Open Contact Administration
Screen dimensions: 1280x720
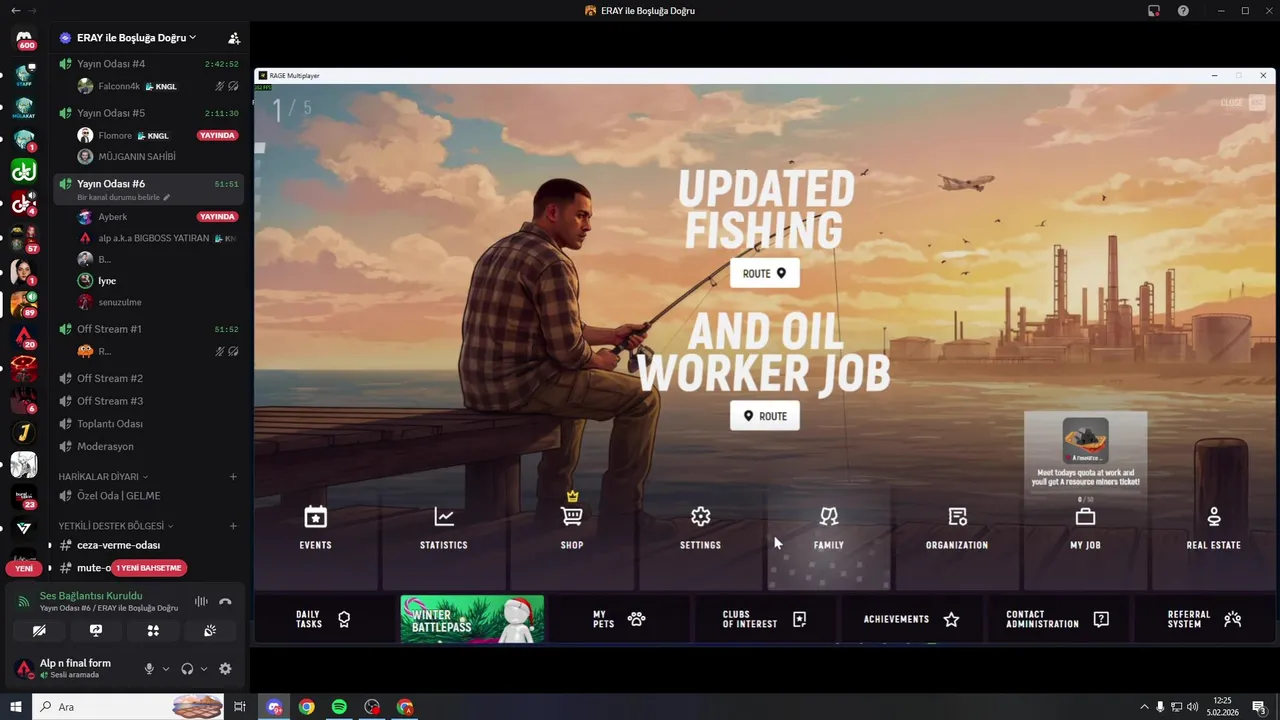(1058, 619)
